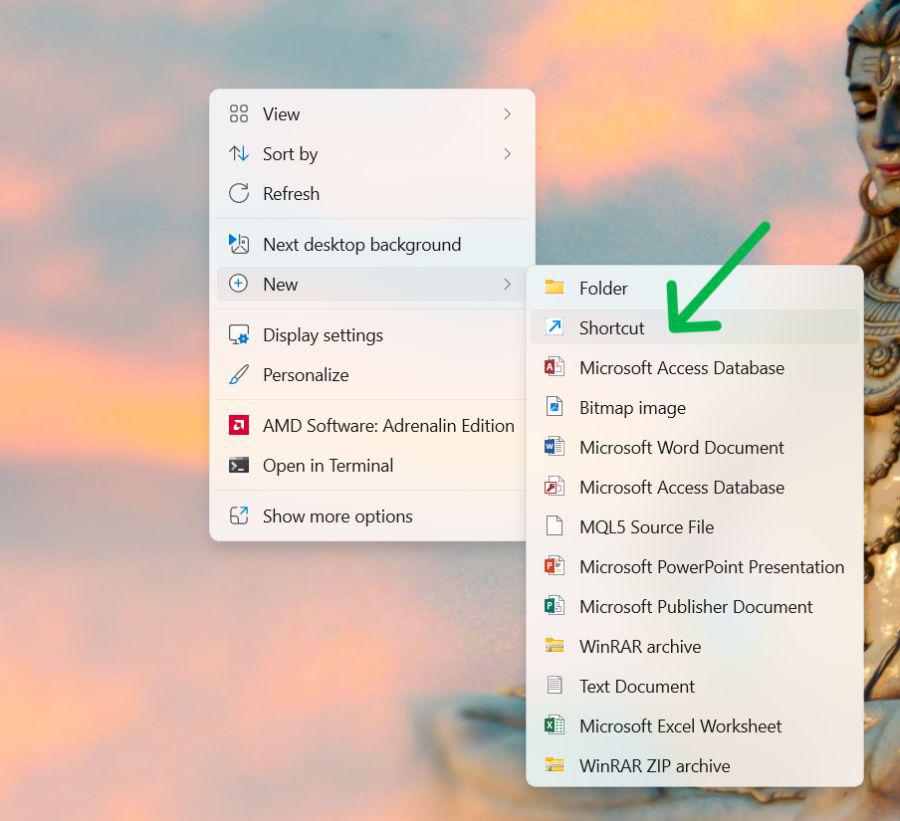Open the New submenu arrow

pos(508,284)
